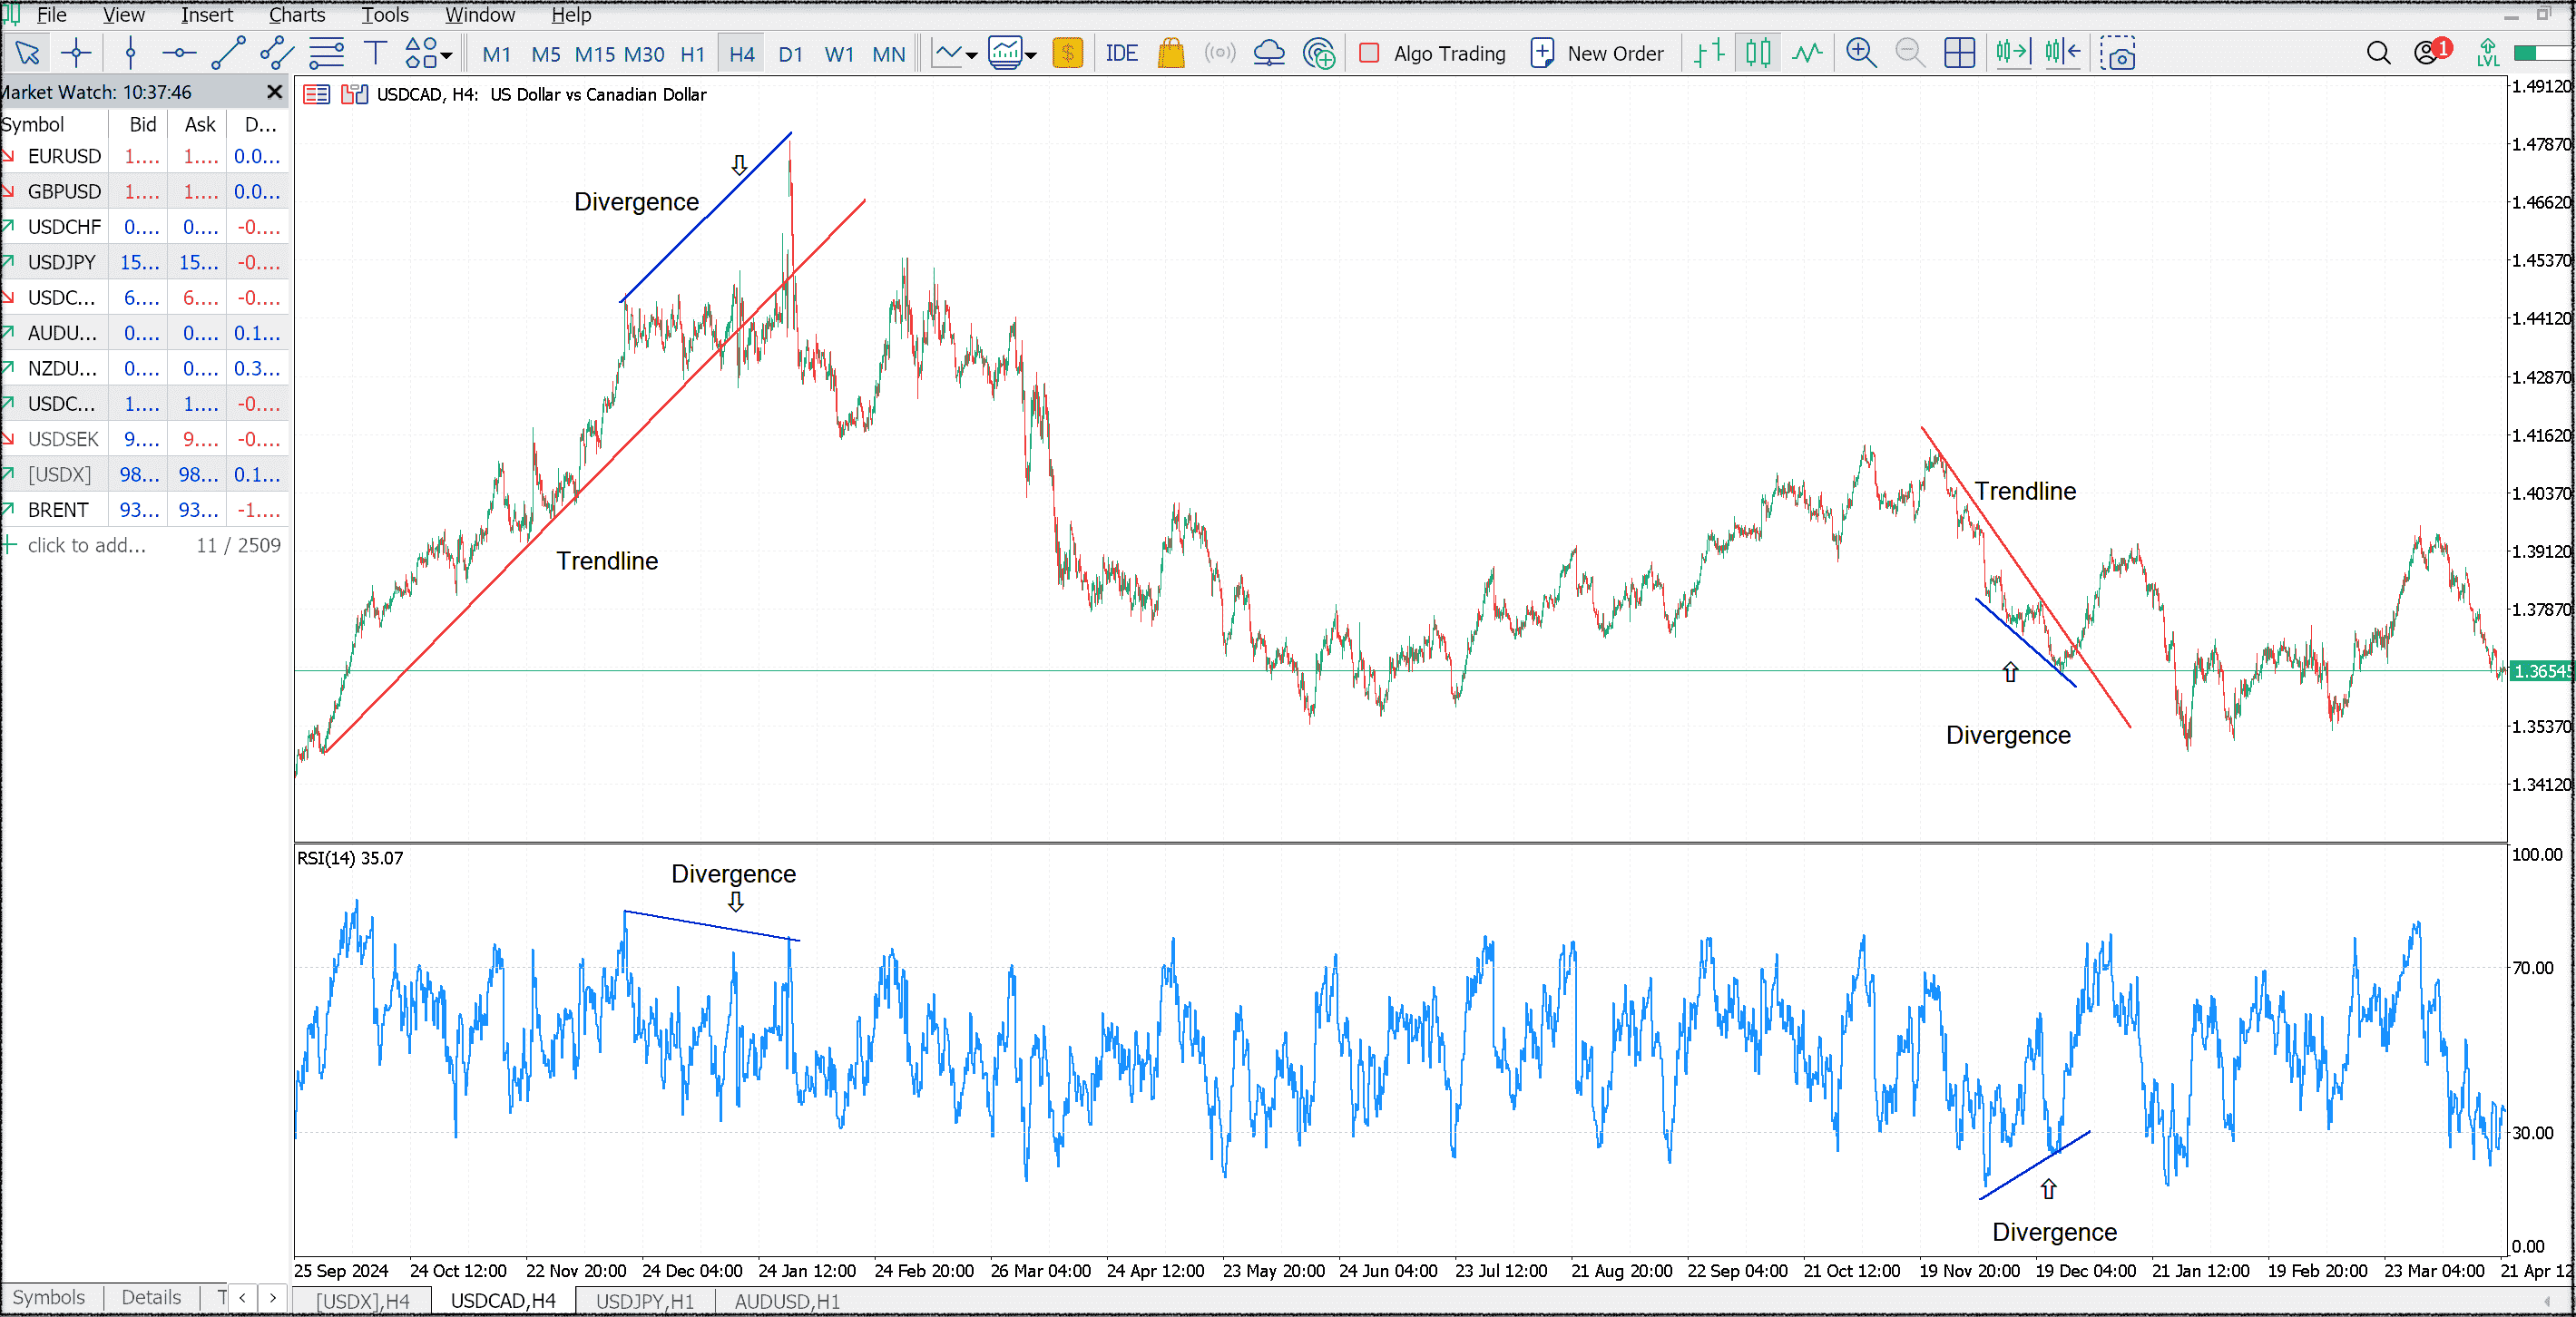Open the View menu
Image resolution: width=2576 pixels, height=1317 pixels.
(123, 15)
